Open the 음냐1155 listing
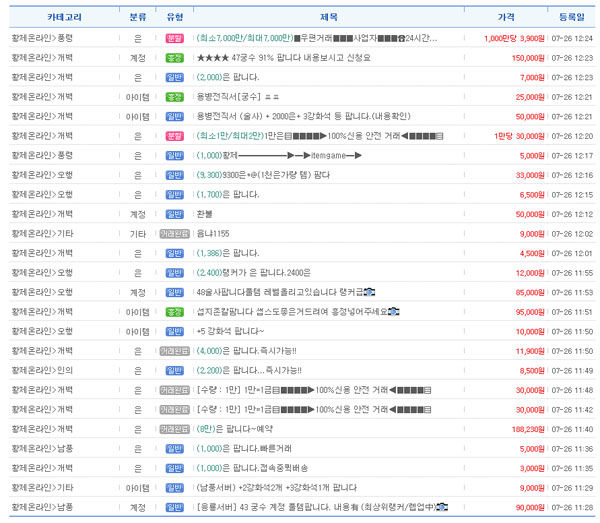The width and height of the screenshot is (600, 523). [213, 234]
